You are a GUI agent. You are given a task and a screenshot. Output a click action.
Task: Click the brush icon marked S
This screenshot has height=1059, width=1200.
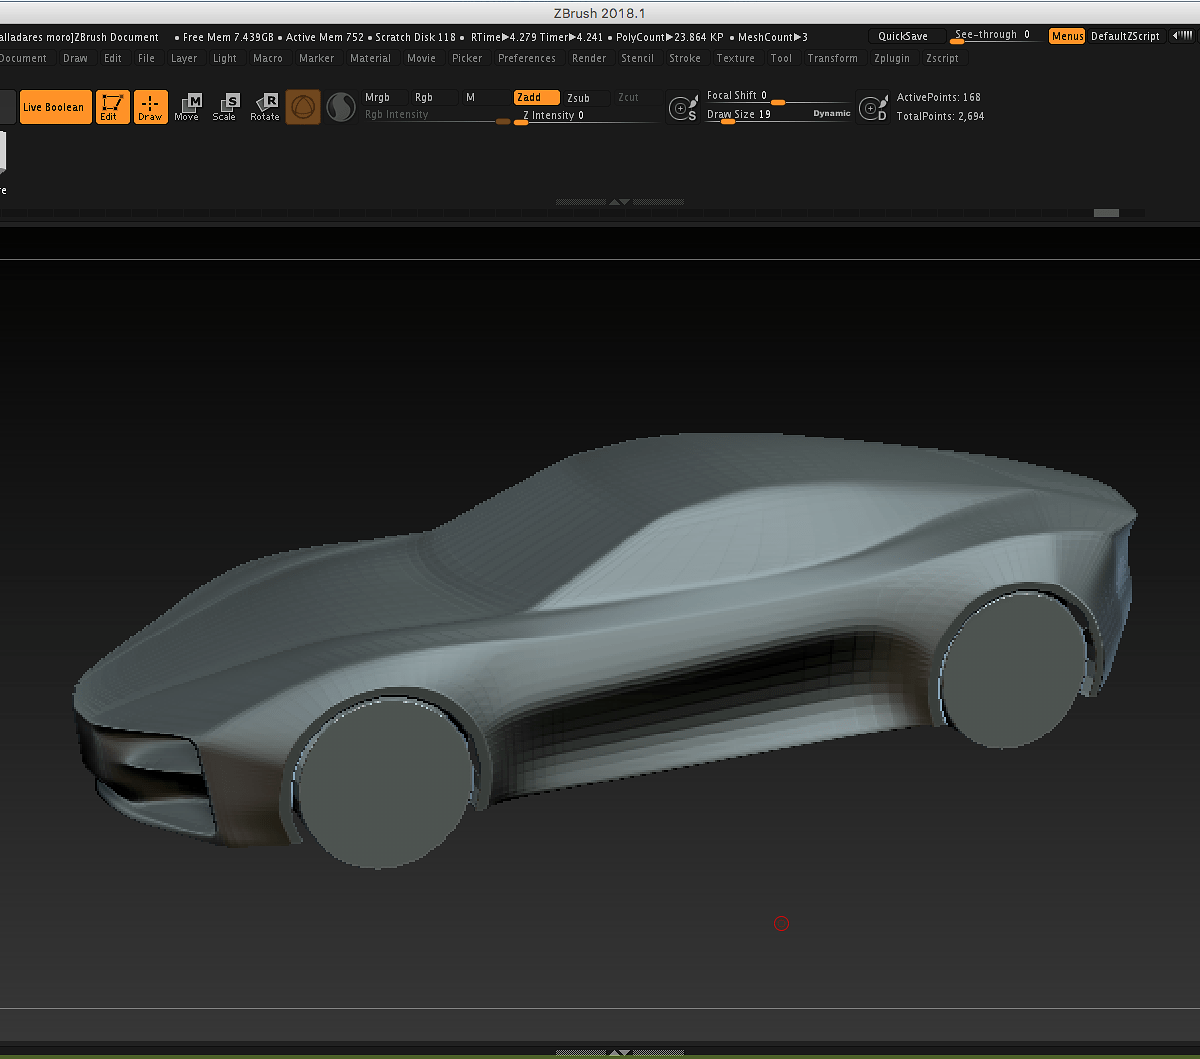pyautogui.click(x=683, y=107)
